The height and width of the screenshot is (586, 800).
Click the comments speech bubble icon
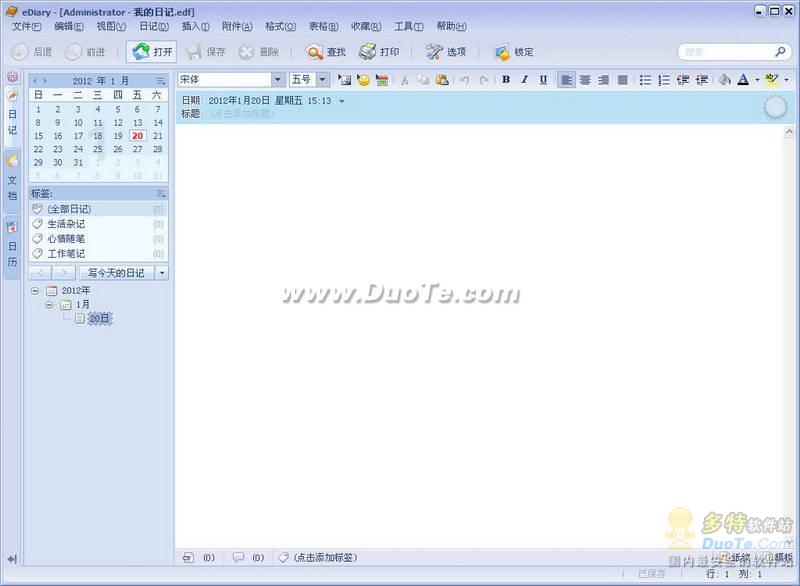(x=238, y=557)
